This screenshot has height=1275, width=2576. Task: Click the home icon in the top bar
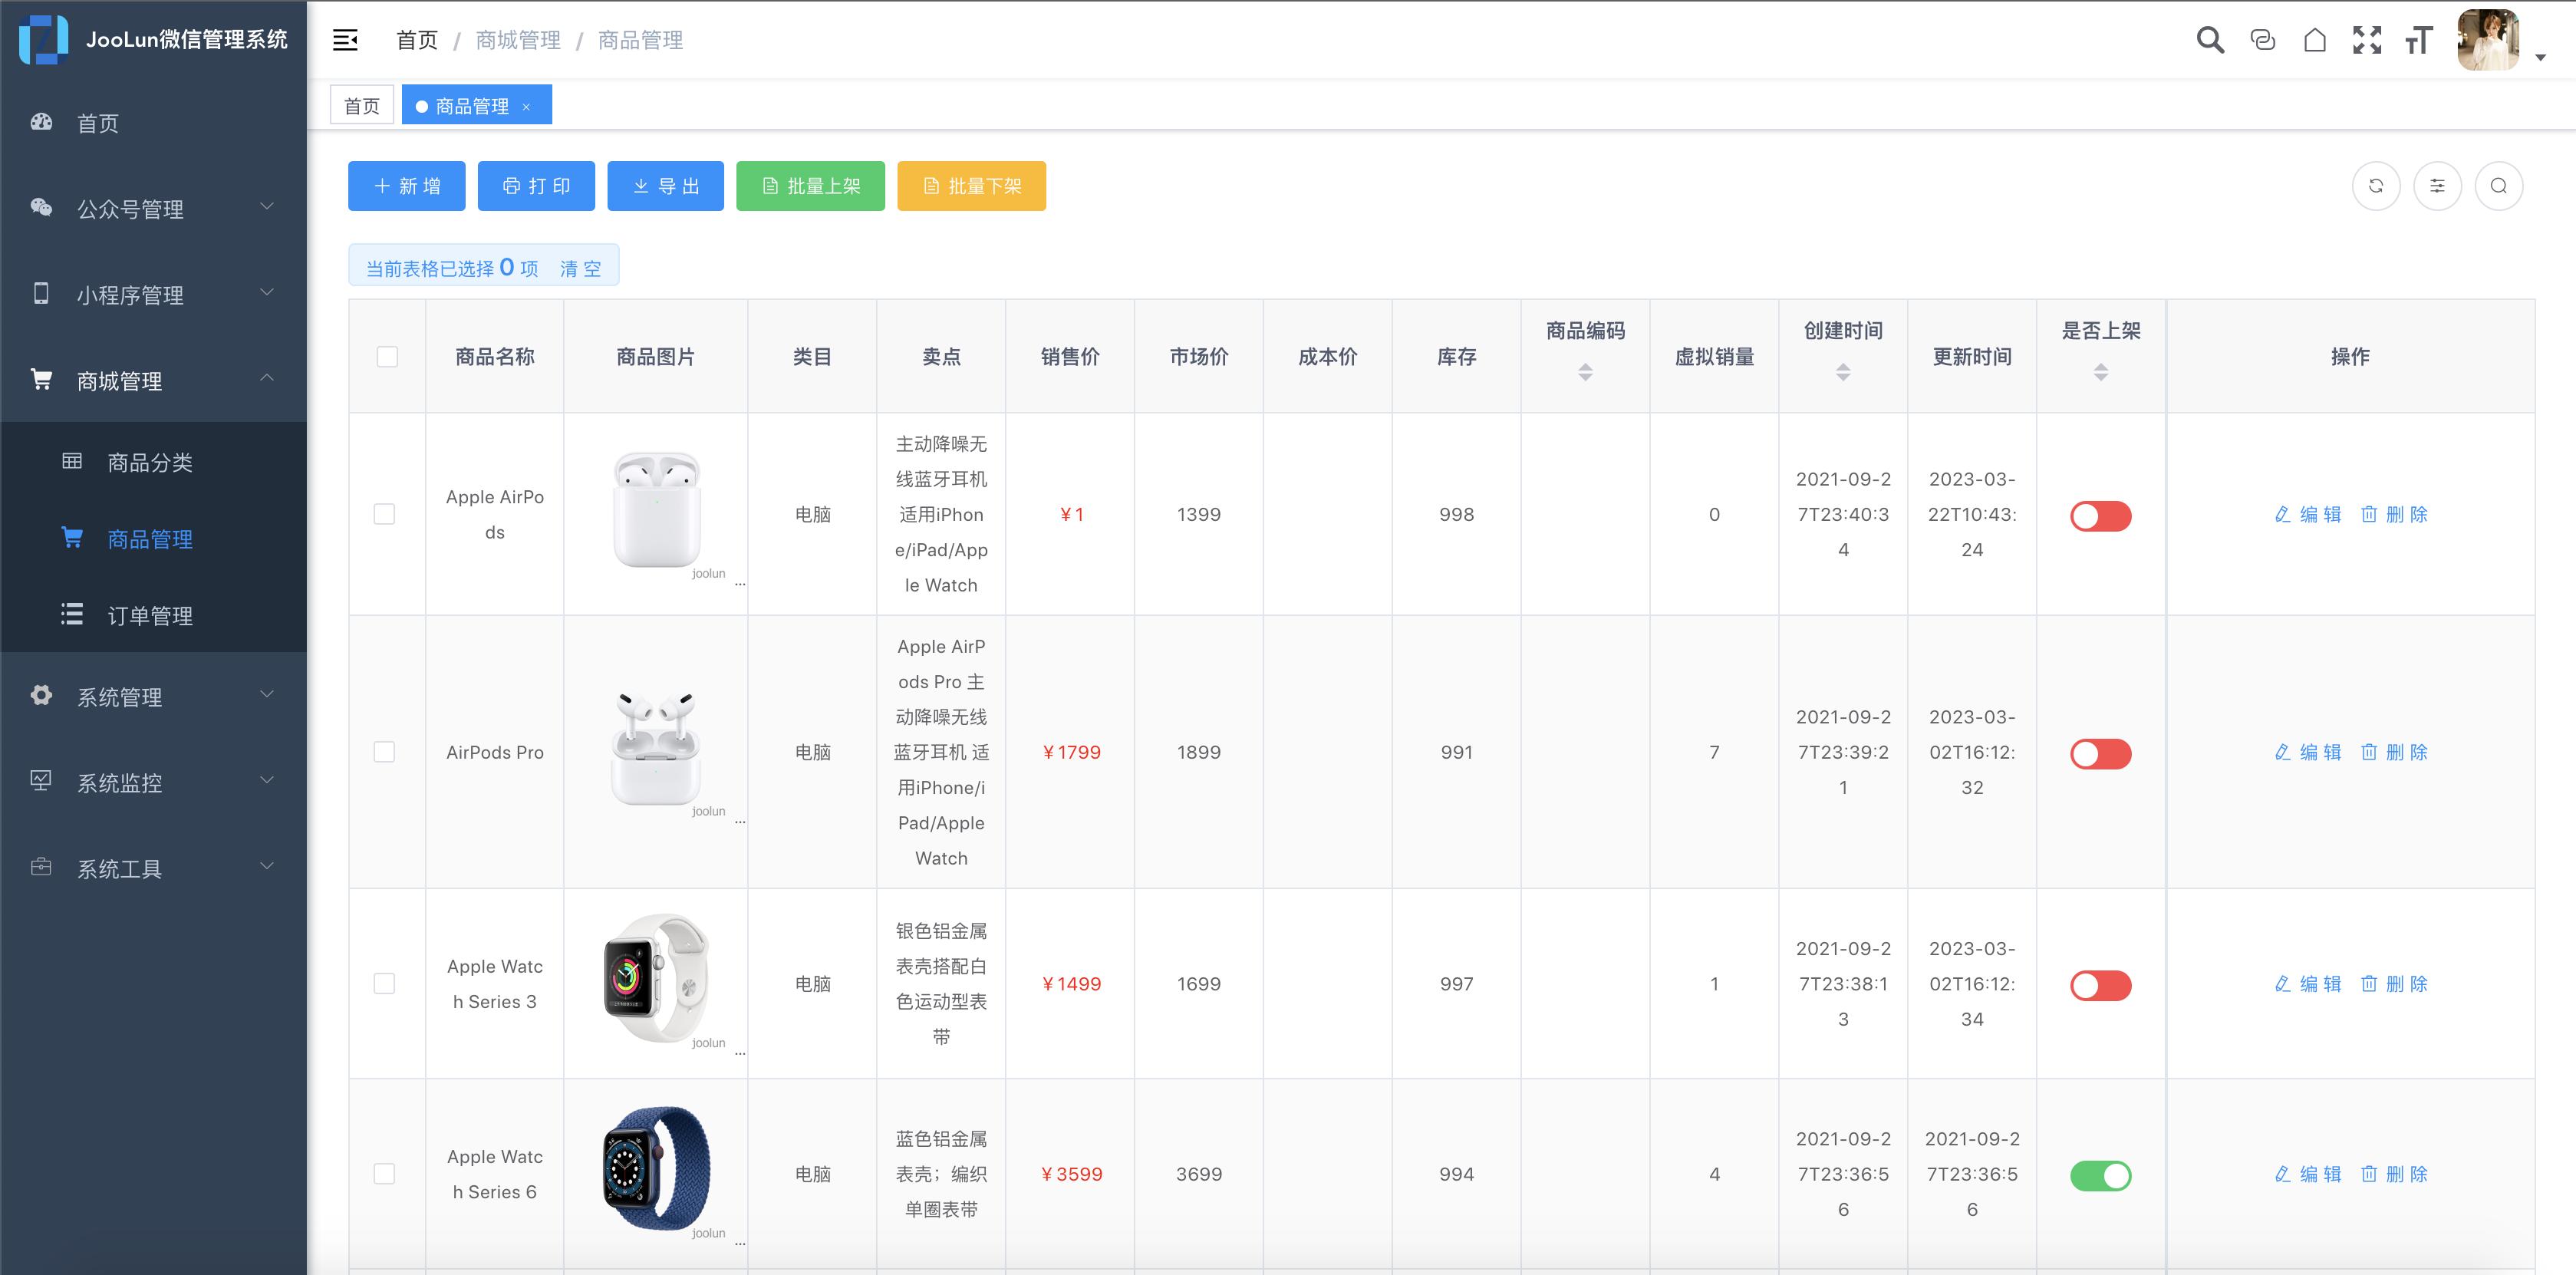coord(2315,40)
